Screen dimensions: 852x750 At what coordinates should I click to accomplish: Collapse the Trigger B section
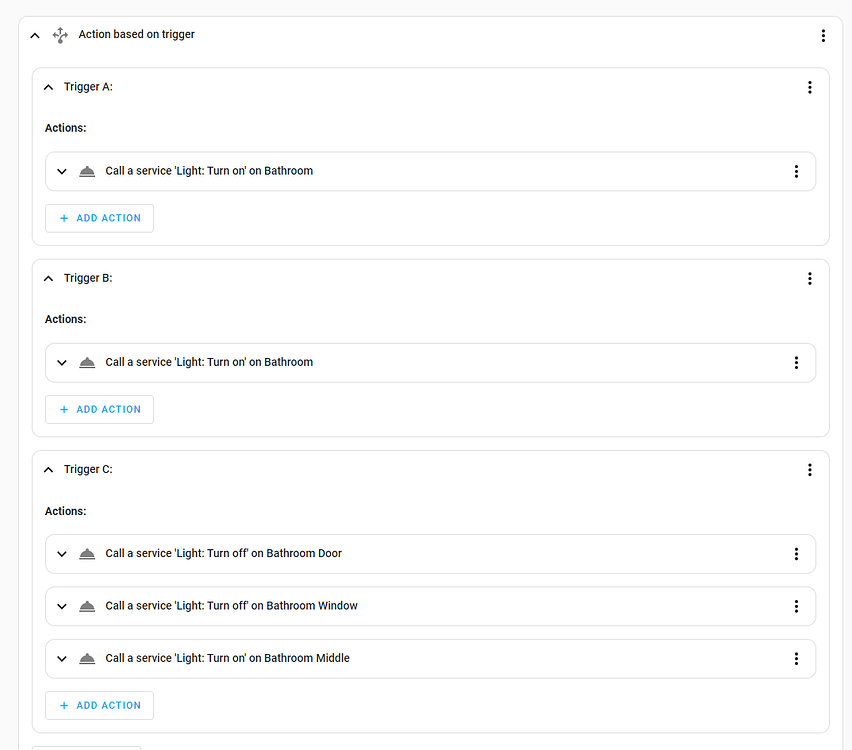(x=48, y=278)
